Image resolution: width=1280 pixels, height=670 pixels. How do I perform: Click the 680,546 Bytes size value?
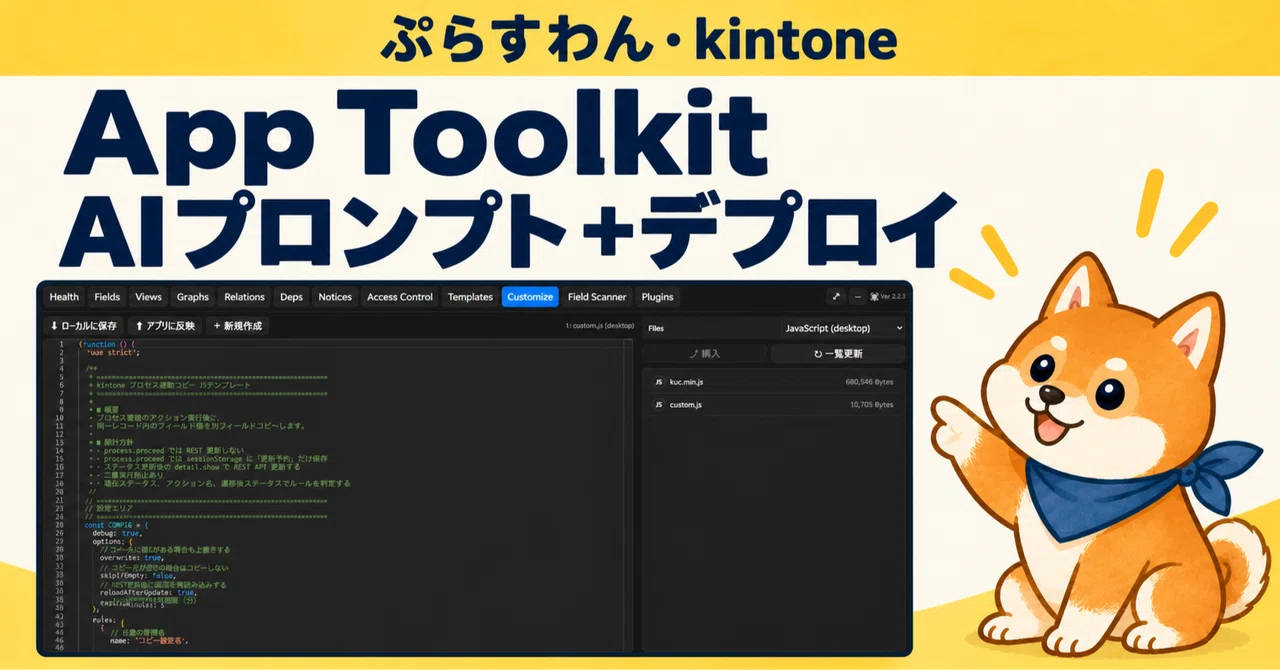click(869, 382)
